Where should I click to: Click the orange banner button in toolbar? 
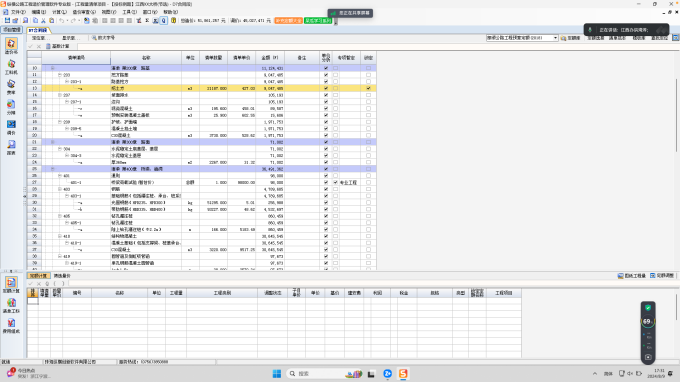click(x=288, y=20)
